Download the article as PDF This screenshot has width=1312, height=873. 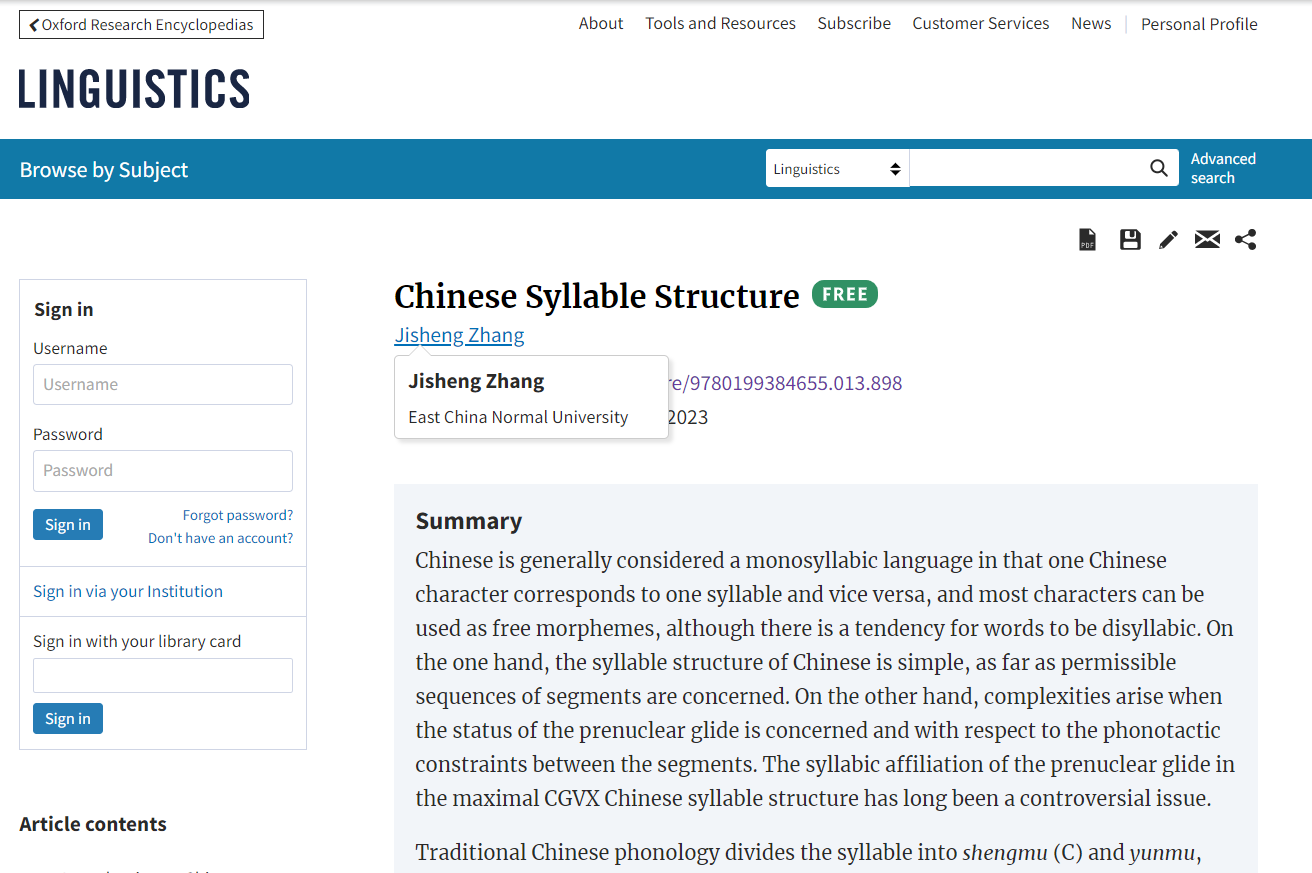(1087, 240)
